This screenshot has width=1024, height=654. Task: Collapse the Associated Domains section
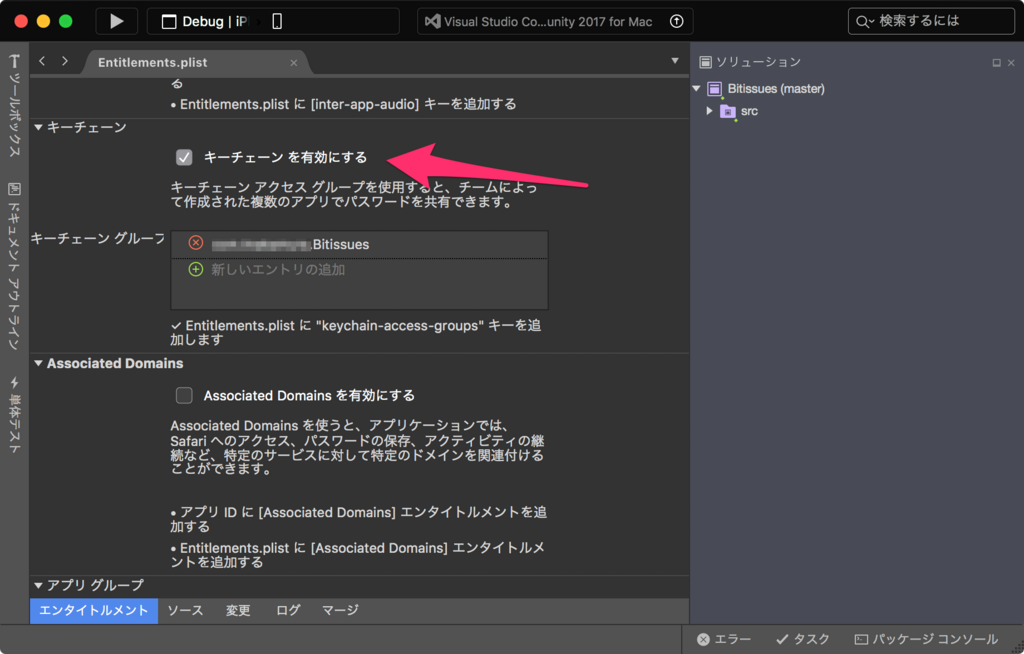38,363
